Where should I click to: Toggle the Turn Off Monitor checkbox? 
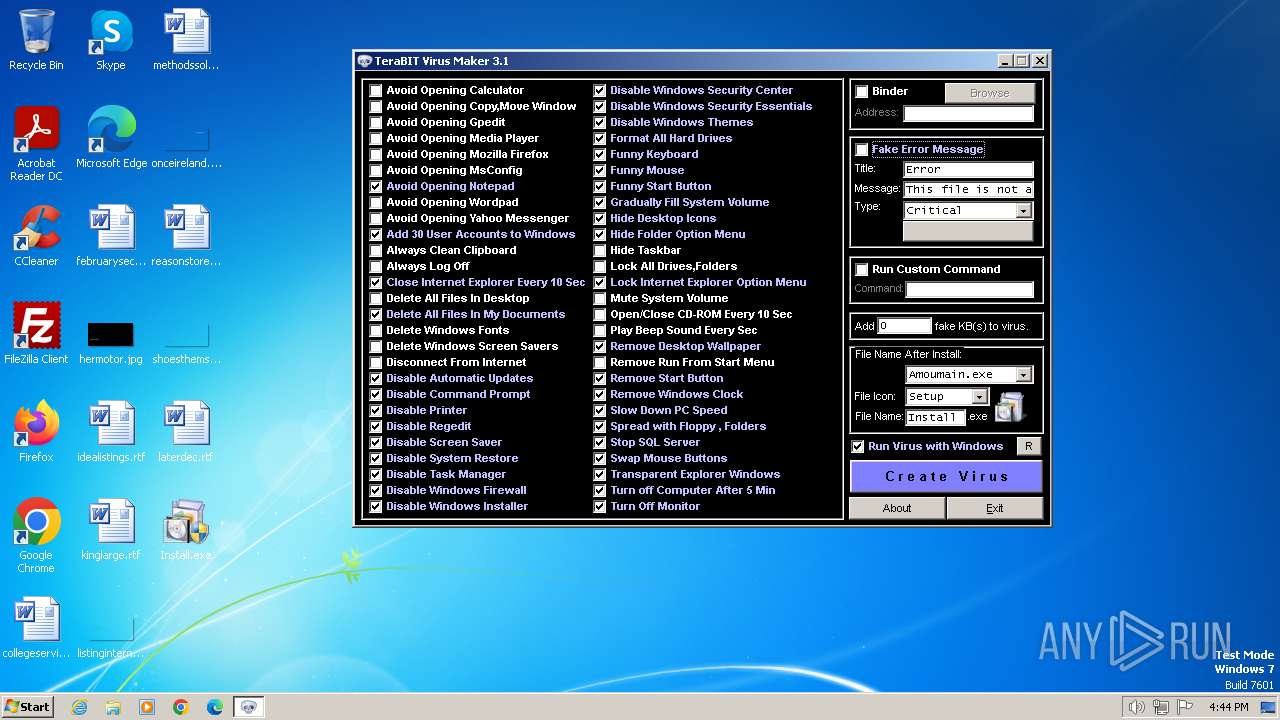pyautogui.click(x=600, y=506)
